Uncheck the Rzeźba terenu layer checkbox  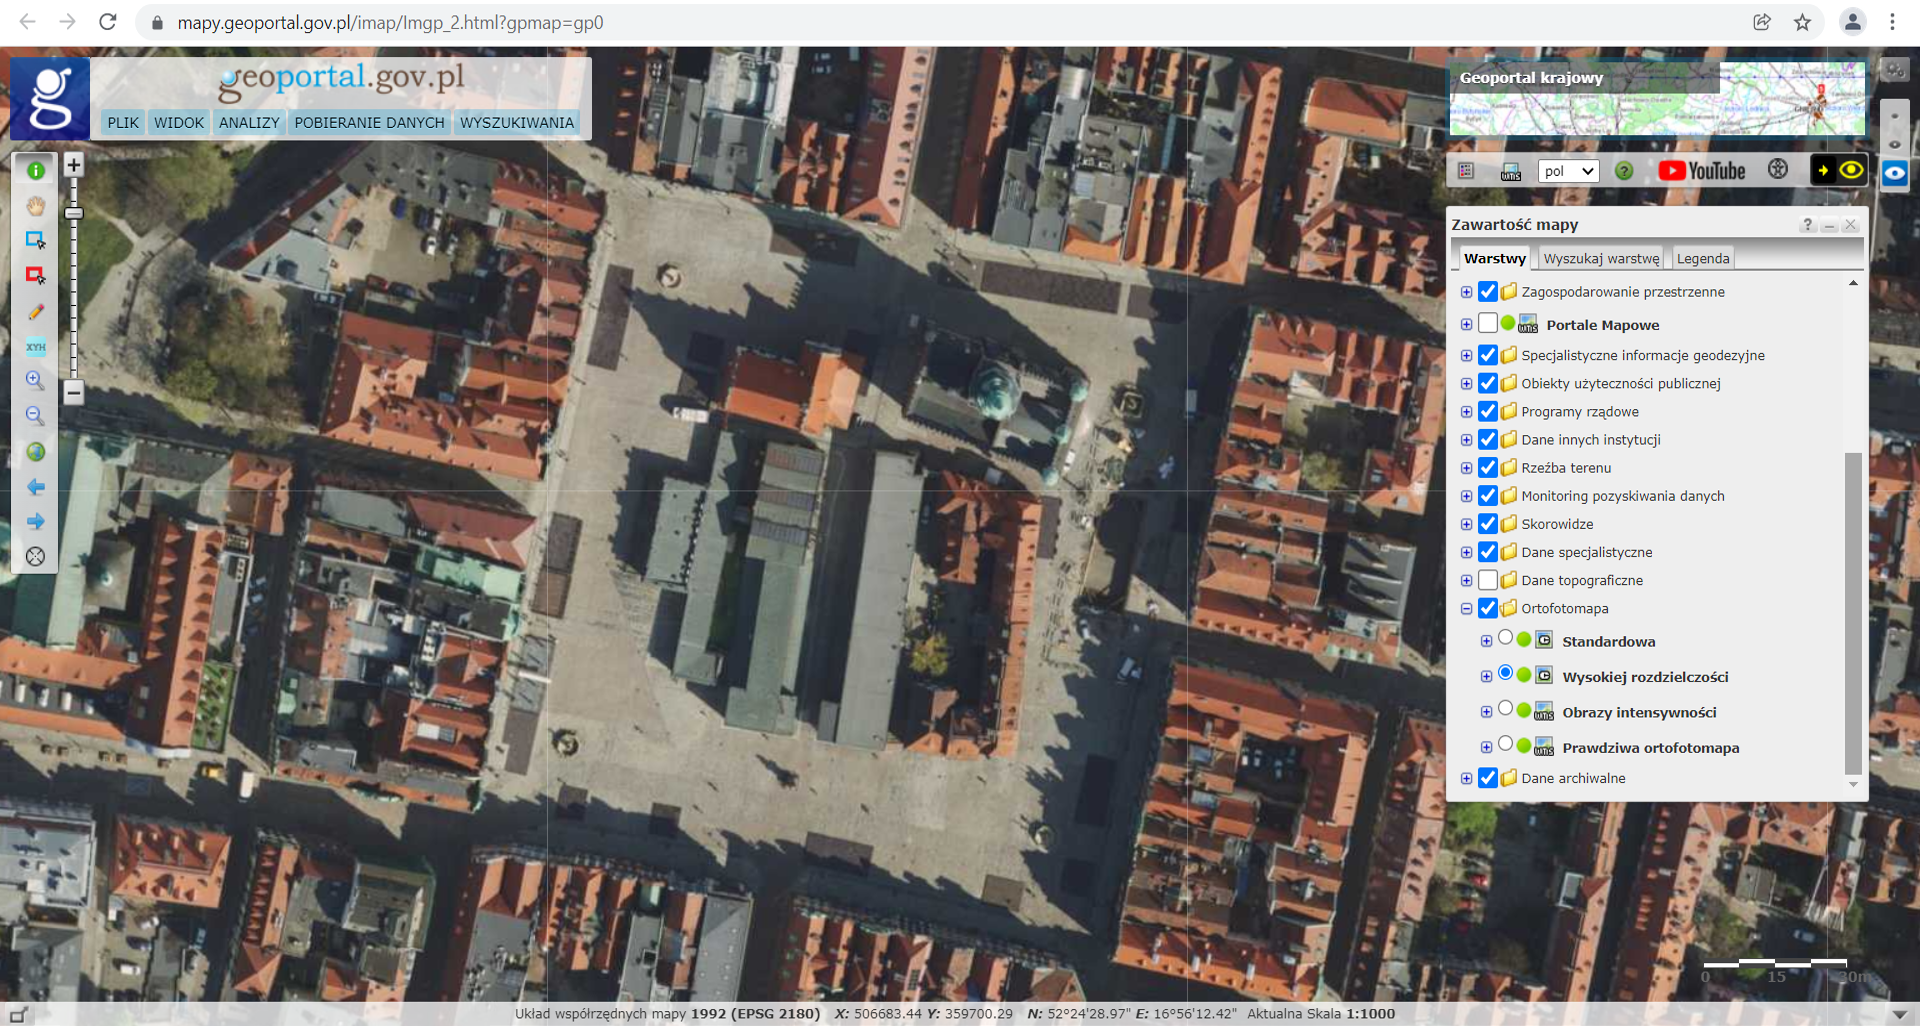(x=1488, y=468)
